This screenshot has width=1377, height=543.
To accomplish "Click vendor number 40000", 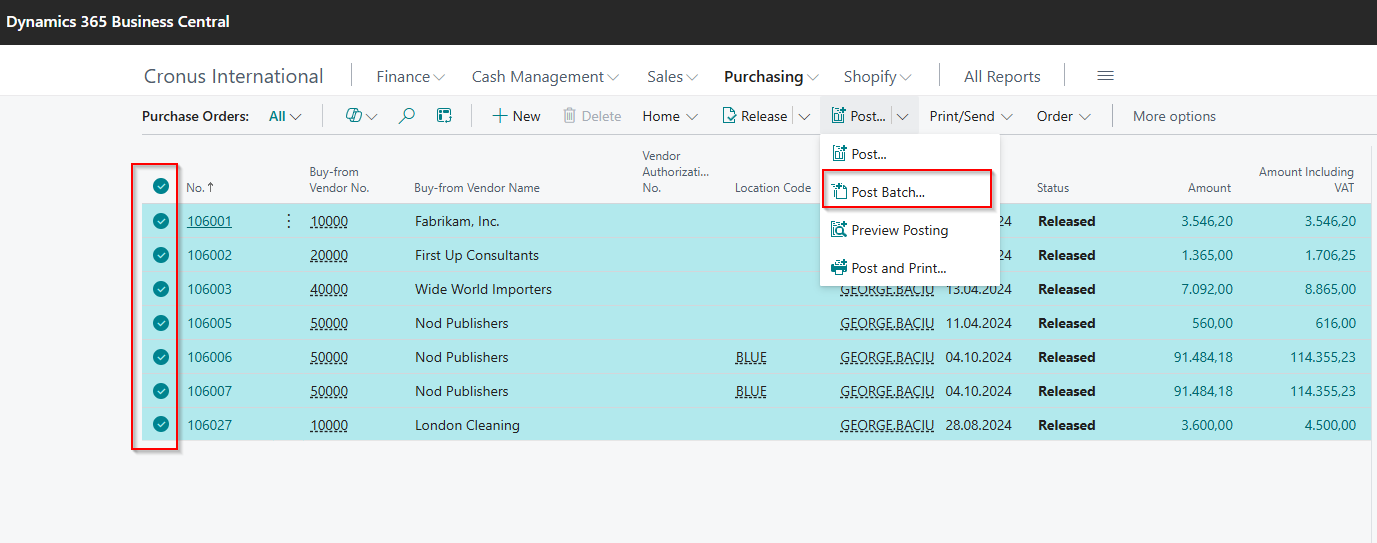I will pyautogui.click(x=329, y=289).
